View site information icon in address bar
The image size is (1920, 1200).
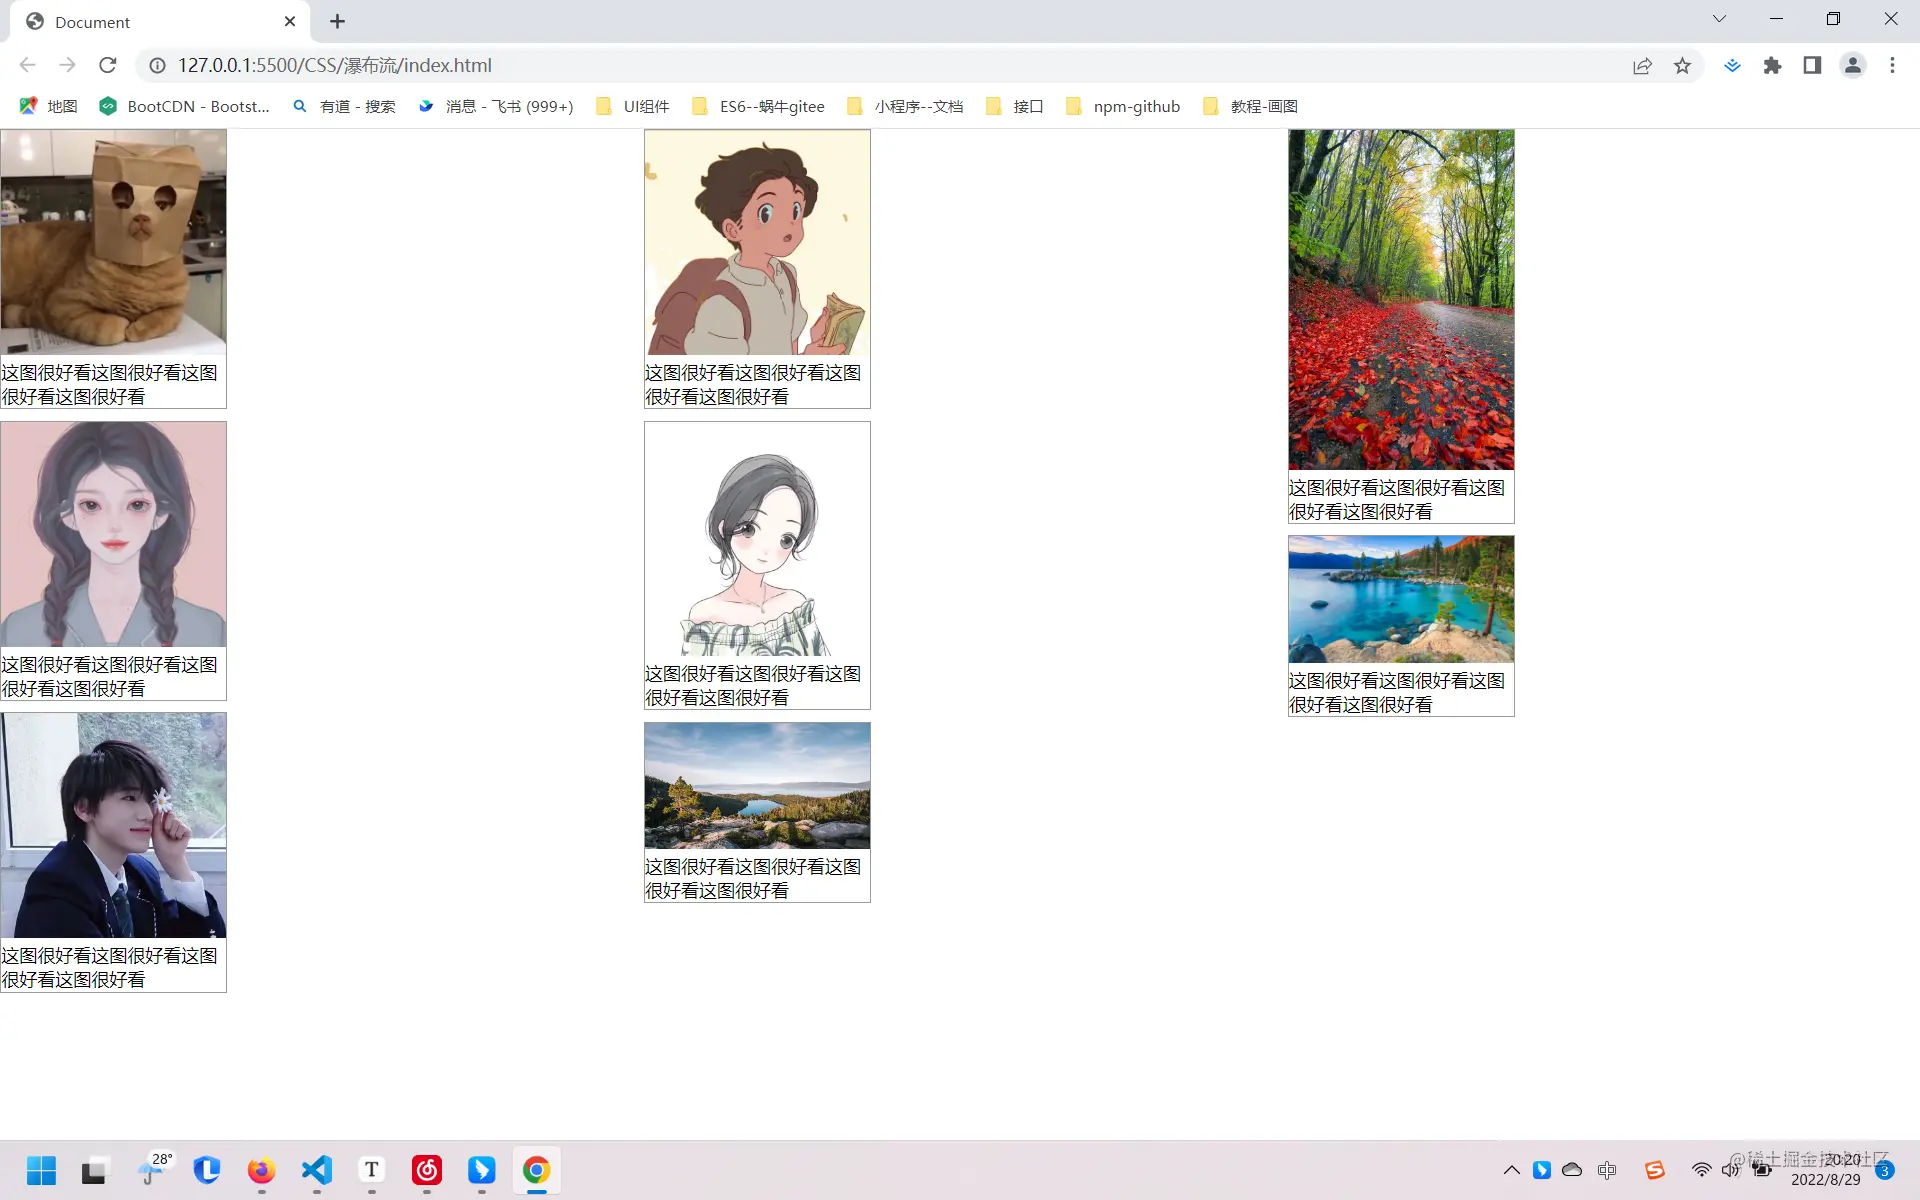[x=157, y=65]
